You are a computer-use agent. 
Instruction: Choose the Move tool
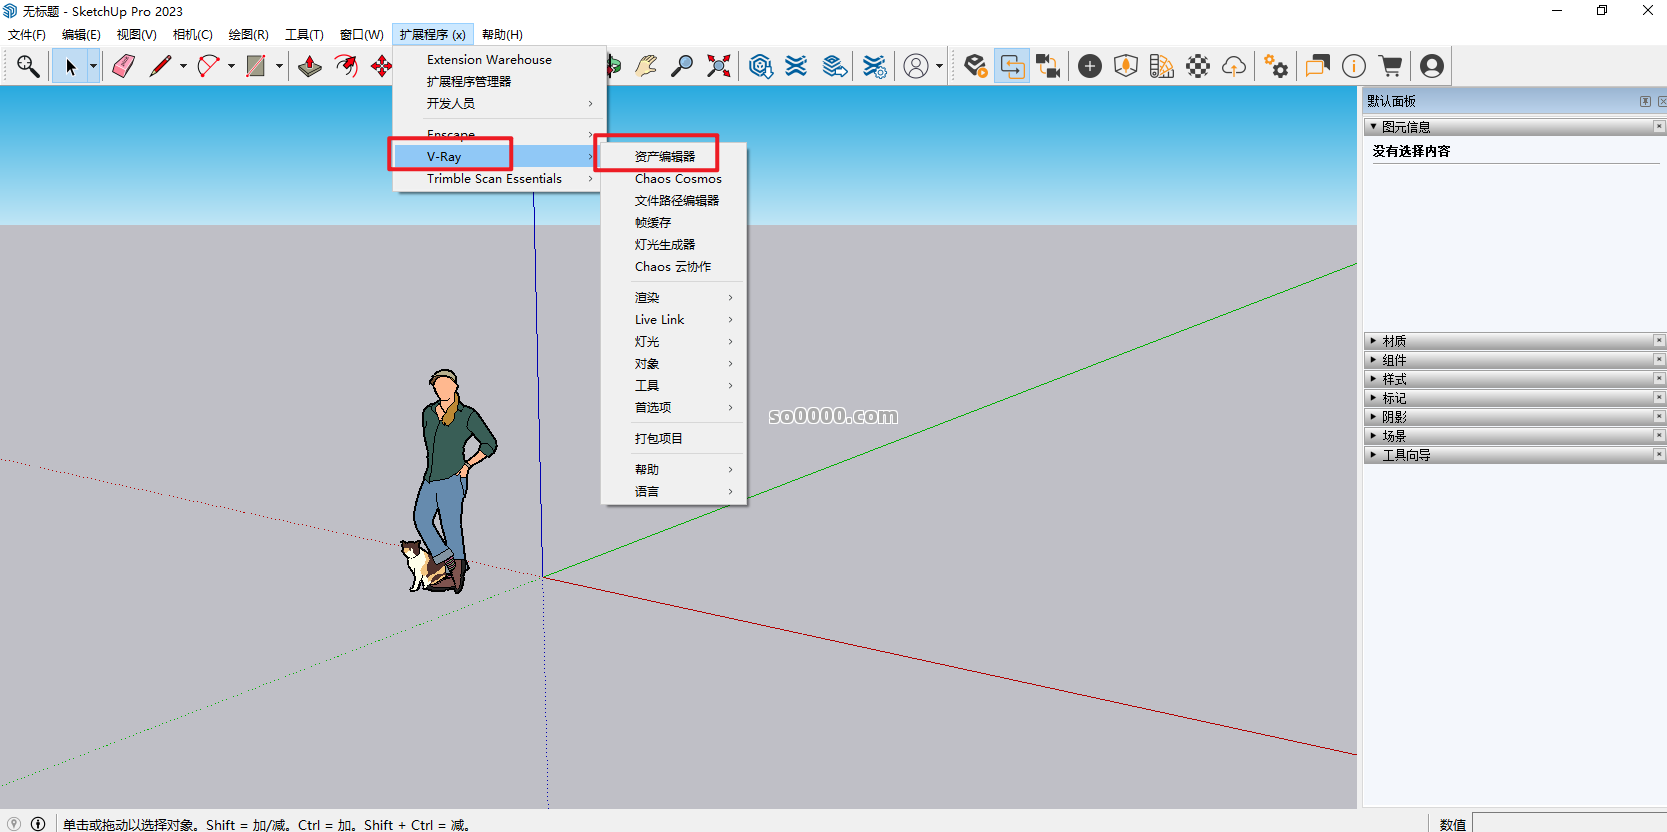tap(381, 66)
